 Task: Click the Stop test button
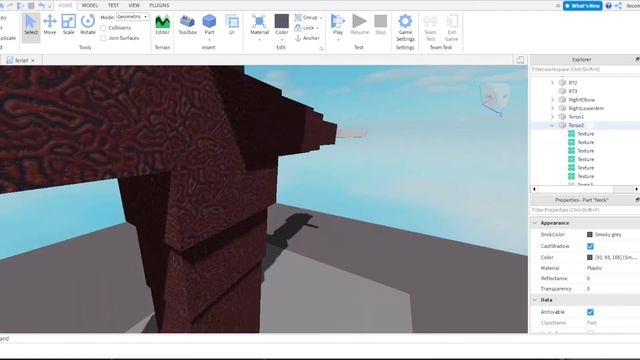pos(380,25)
